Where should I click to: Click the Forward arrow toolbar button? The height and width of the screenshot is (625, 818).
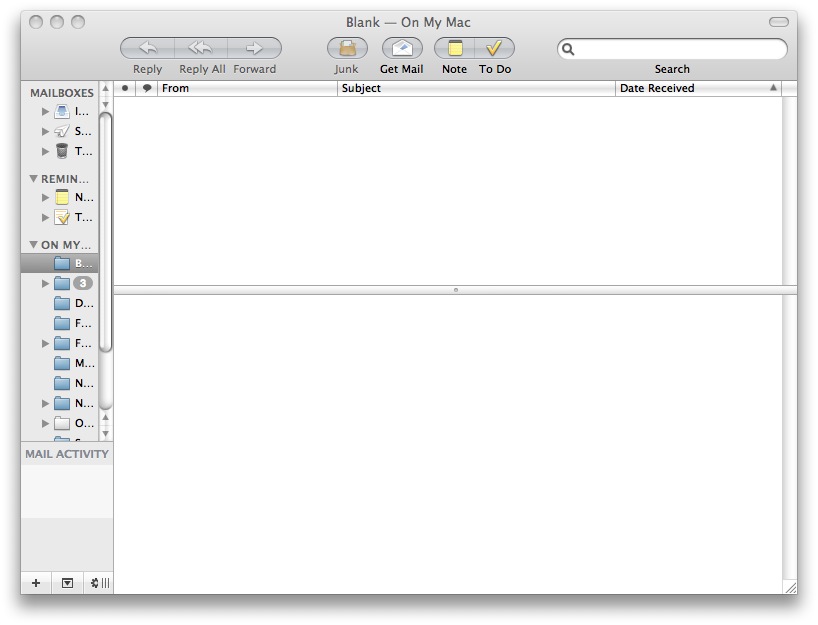click(x=255, y=48)
